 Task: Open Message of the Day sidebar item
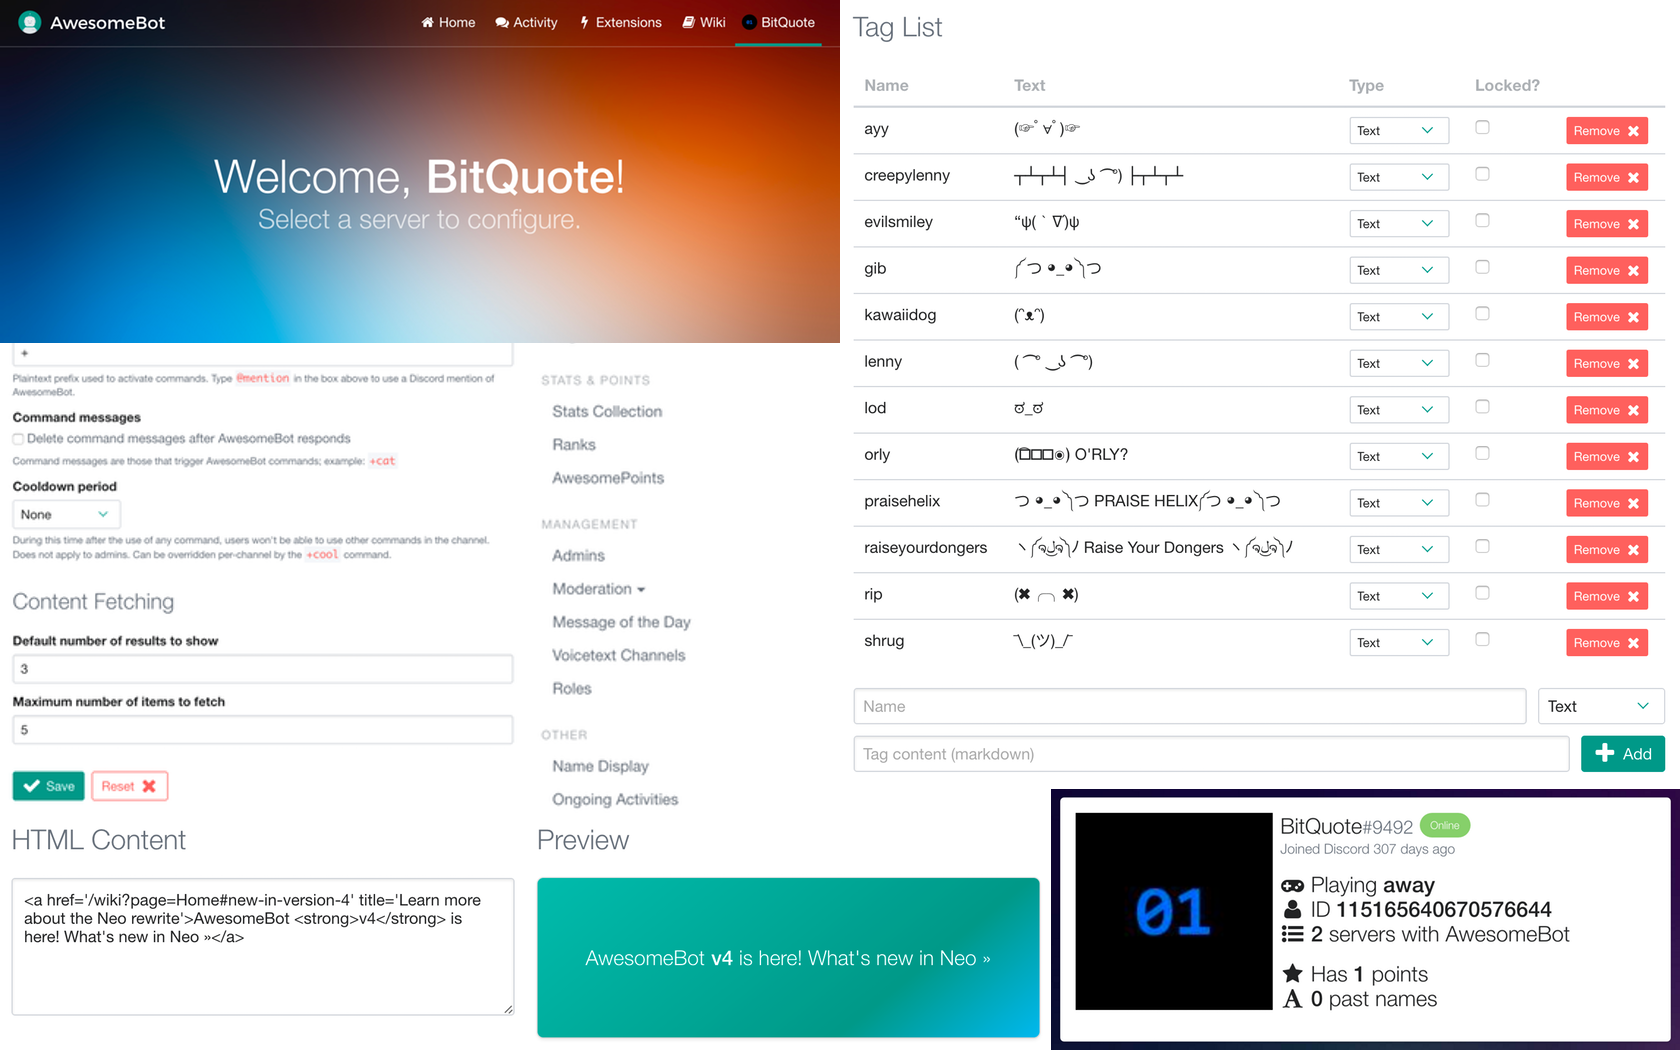pos(621,622)
